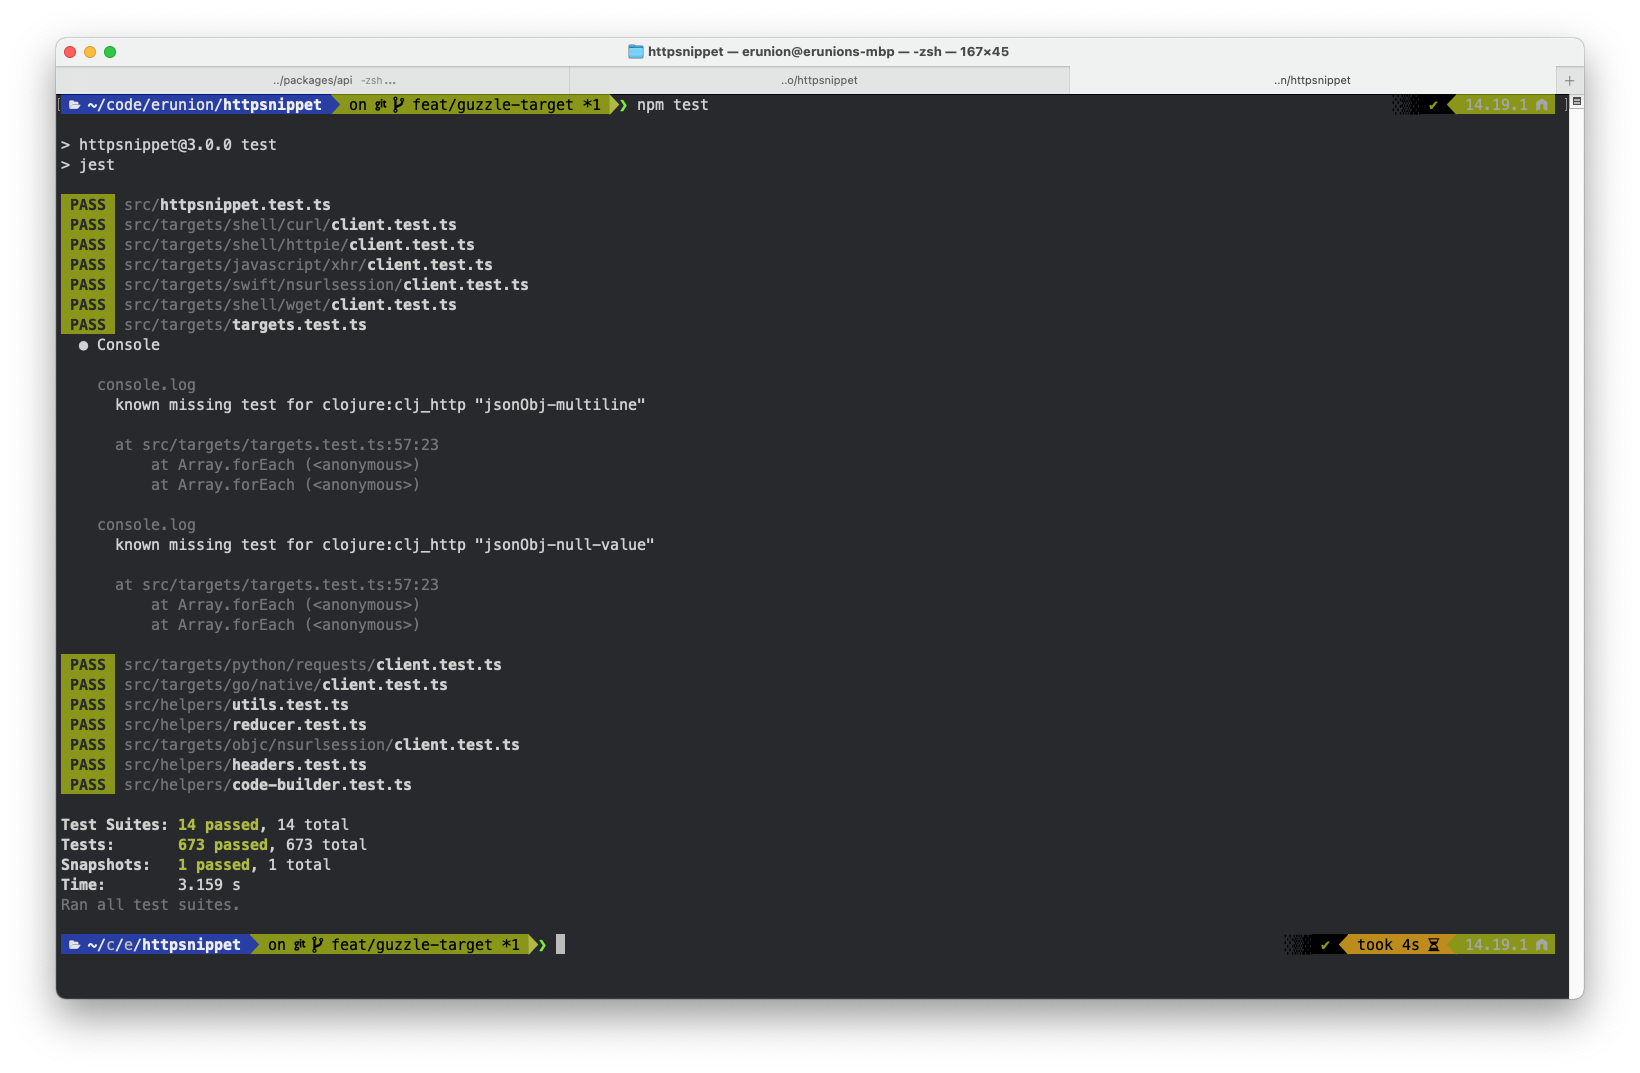
Task: Click 'src/targets/python/requests/client.test.ts' path
Action: pos(313,665)
